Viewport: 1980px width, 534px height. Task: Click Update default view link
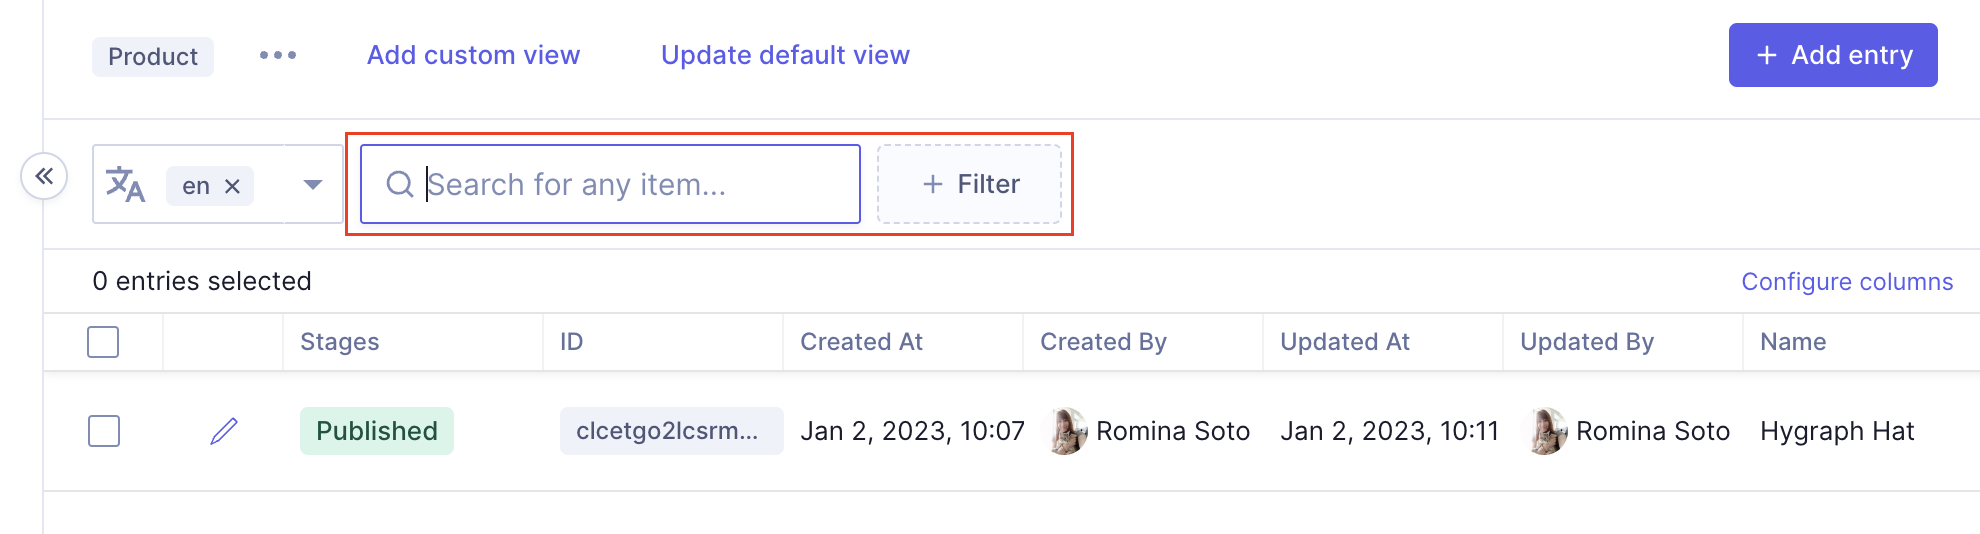coord(785,55)
